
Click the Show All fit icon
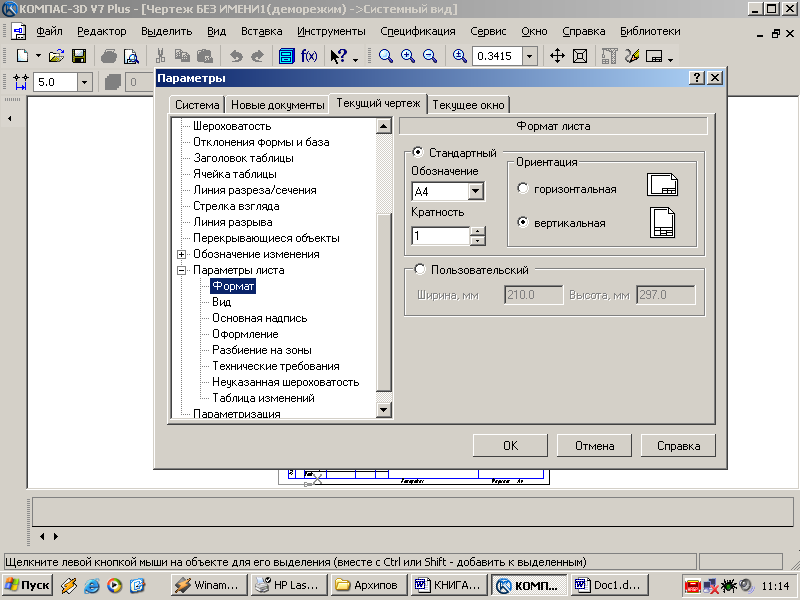580,56
